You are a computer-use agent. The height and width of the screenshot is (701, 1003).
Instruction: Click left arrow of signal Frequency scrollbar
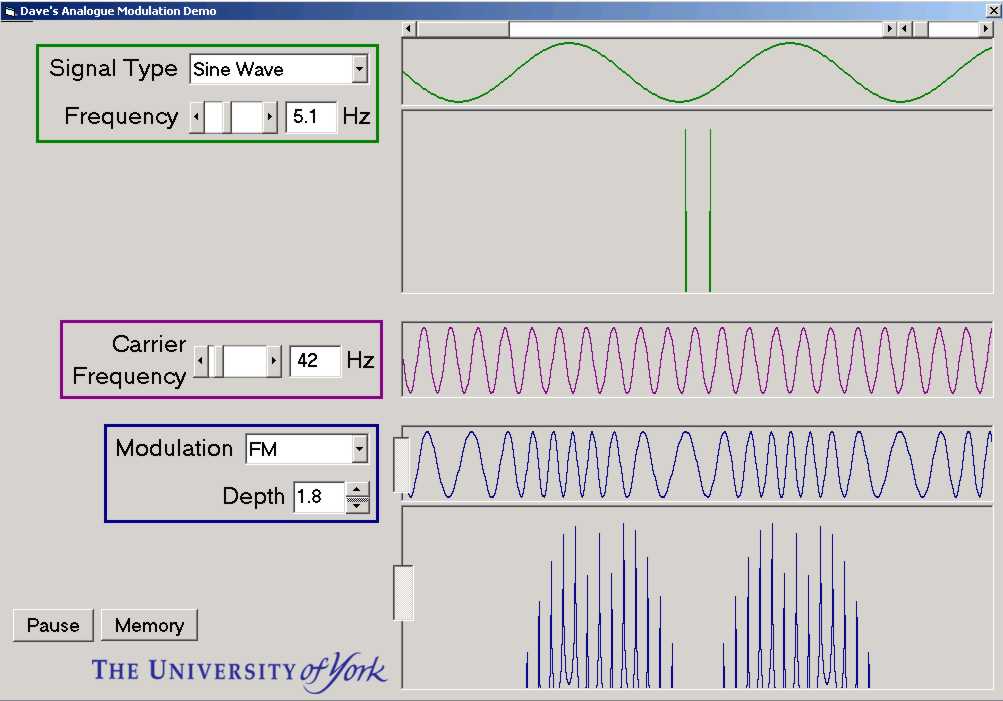(x=197, y=117)
